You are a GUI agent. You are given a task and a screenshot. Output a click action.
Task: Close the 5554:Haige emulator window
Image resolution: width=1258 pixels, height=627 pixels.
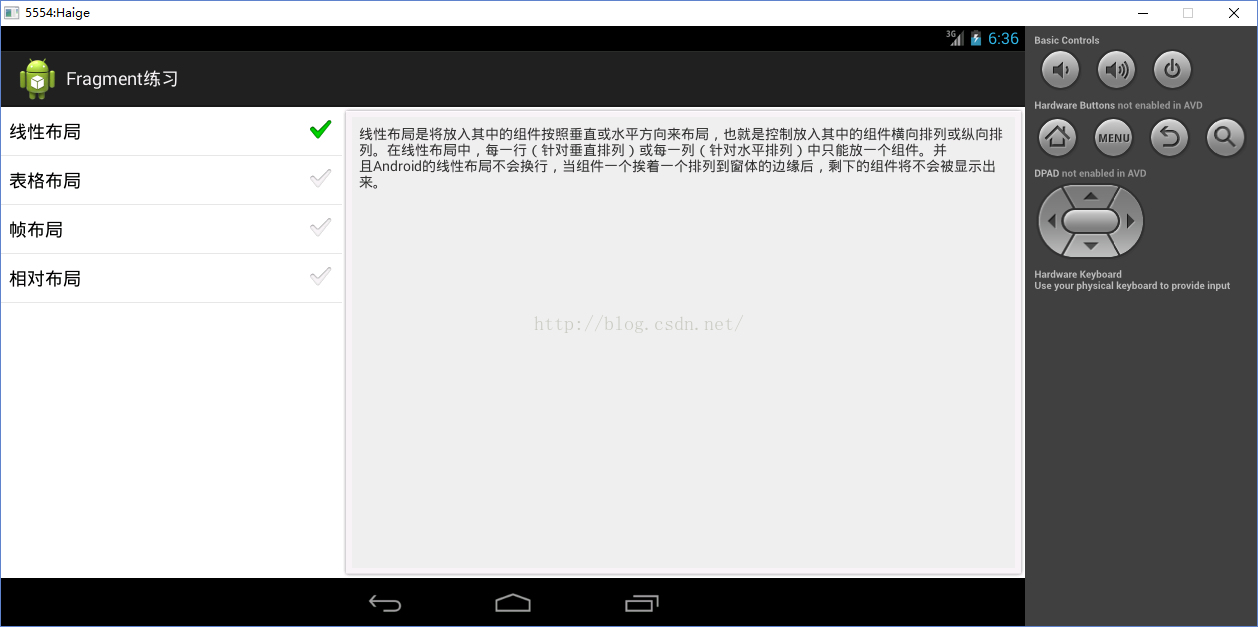[1234, 13]
